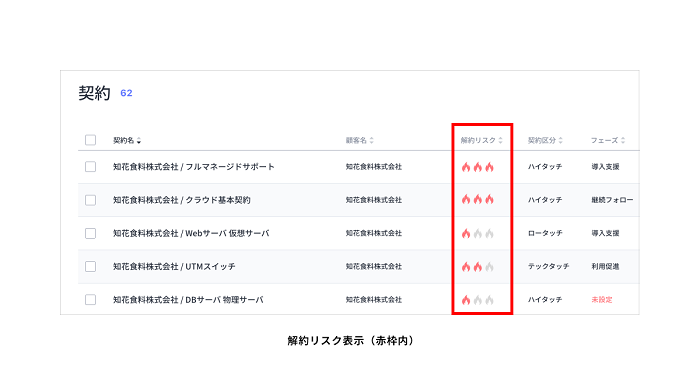Open contract 知花食料株式会社 / クラウド基本契約

(x=182, y=200)
